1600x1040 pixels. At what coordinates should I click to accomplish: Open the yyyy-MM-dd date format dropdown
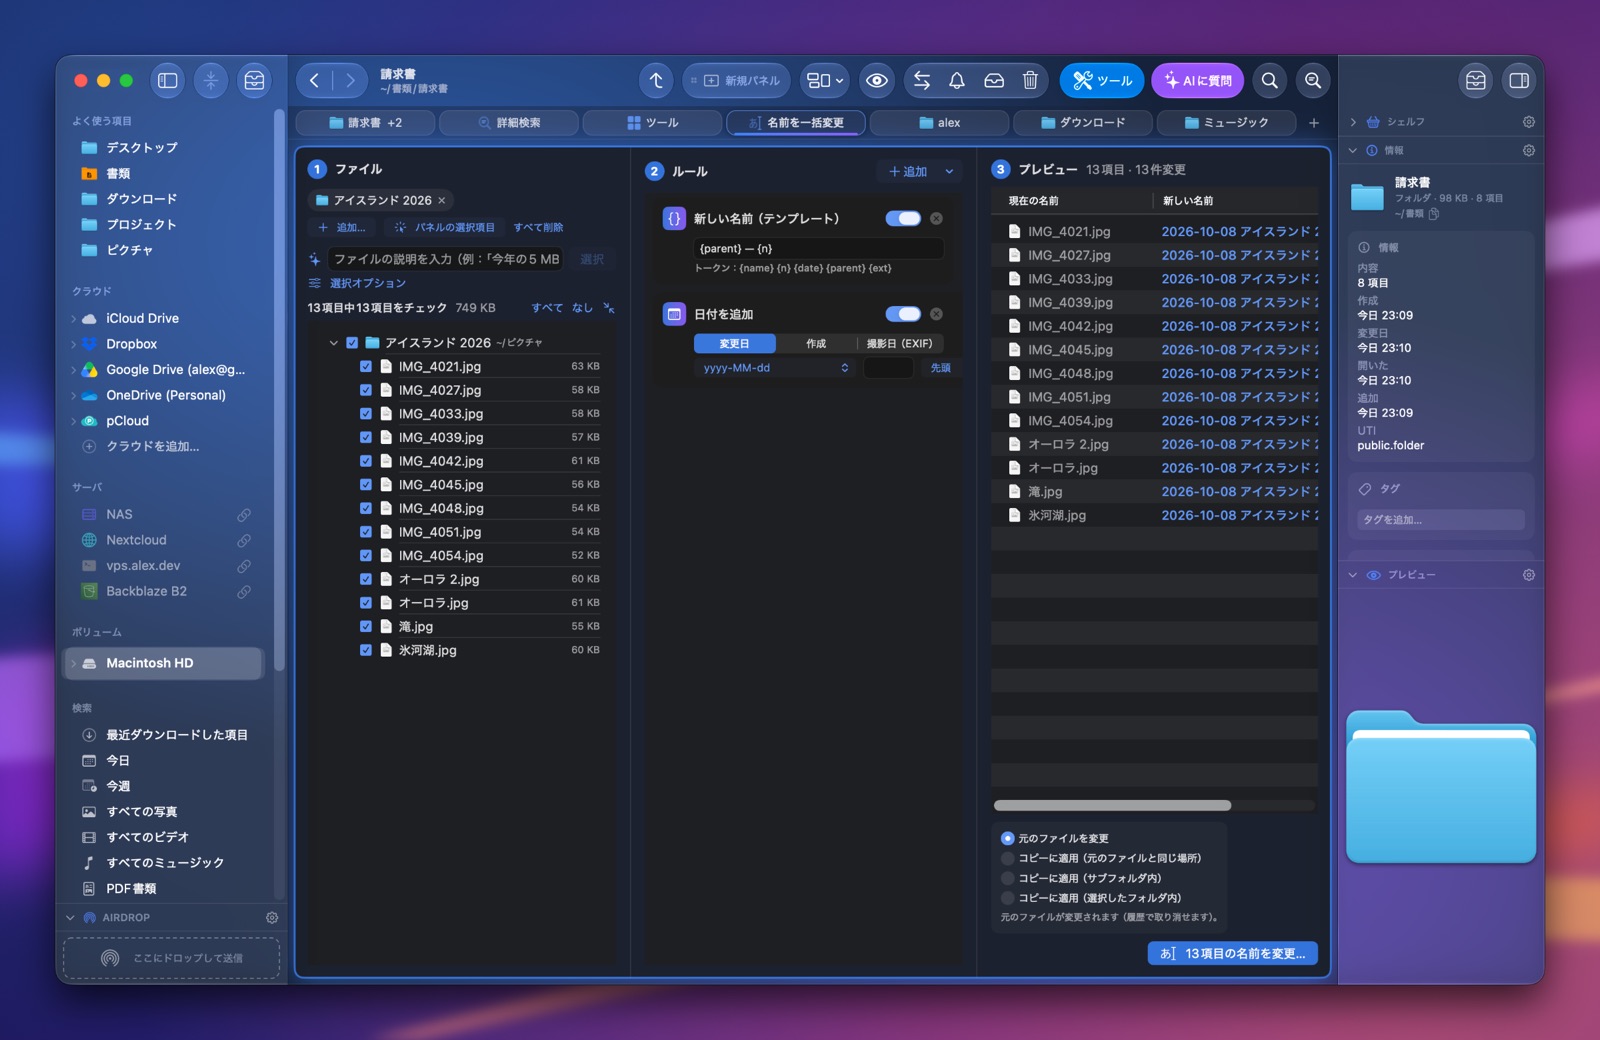[775, 368]
